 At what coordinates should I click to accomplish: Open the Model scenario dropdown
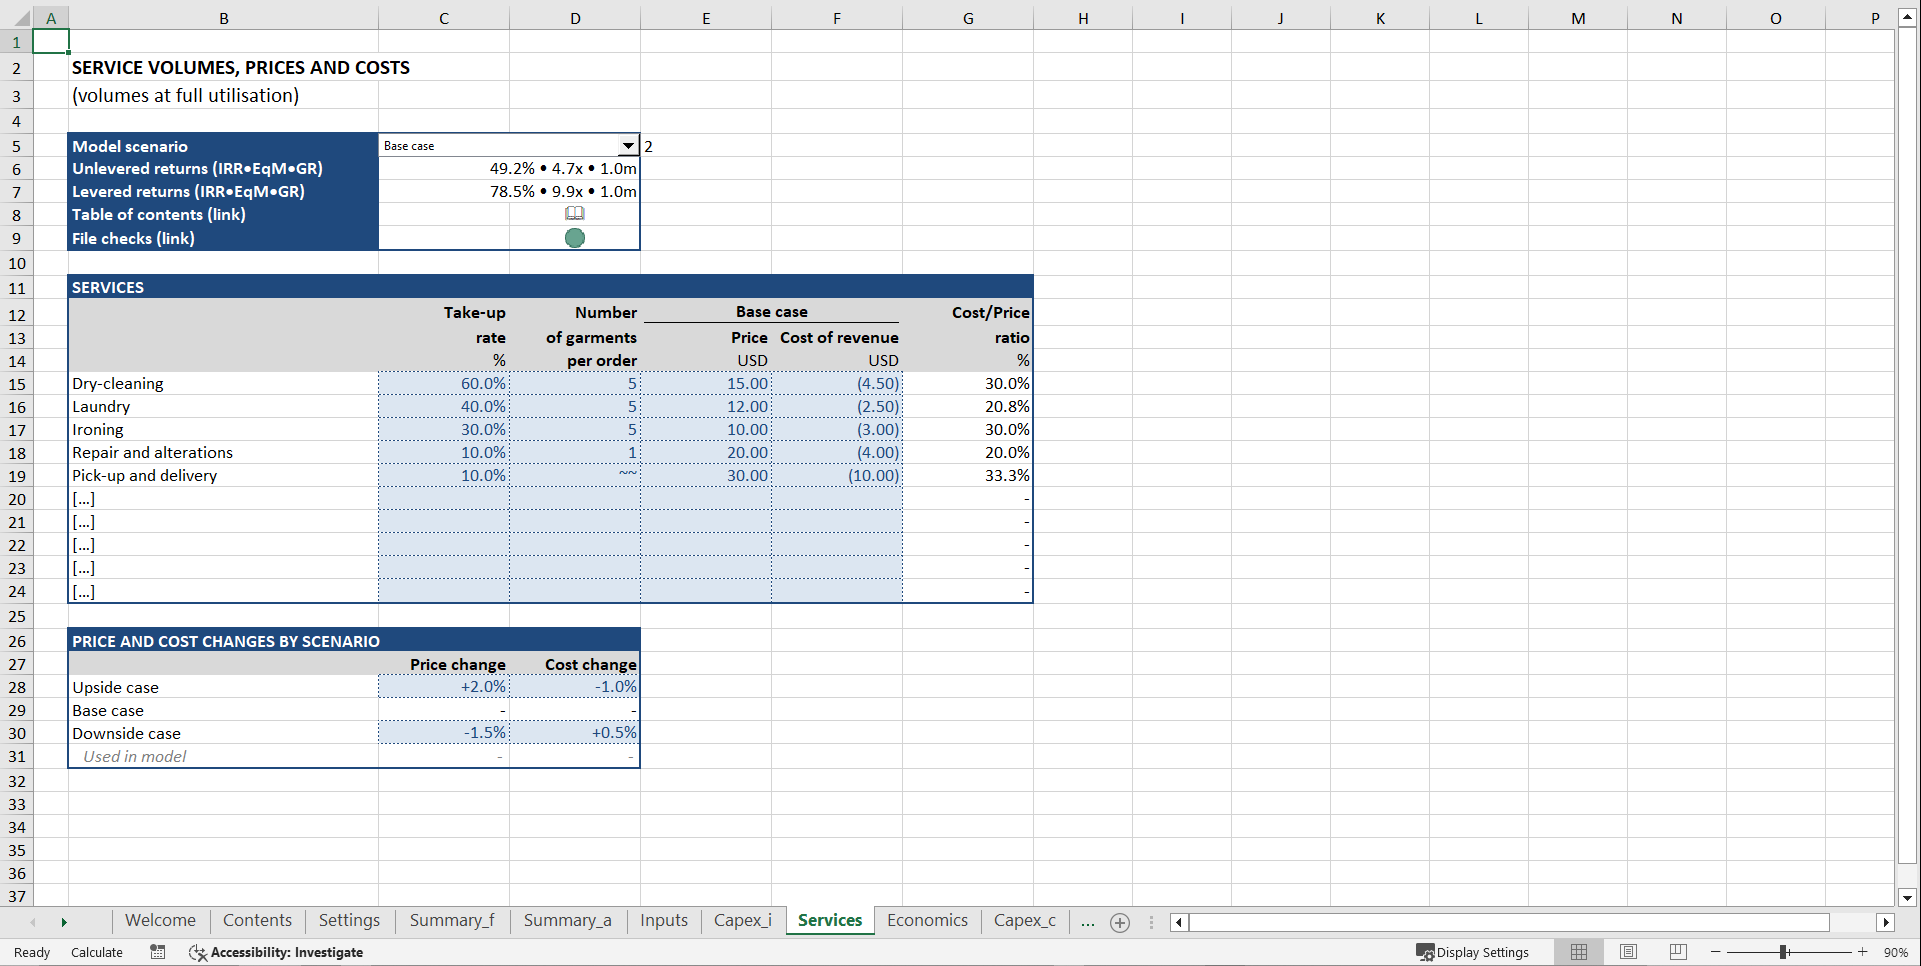point(629,145)
